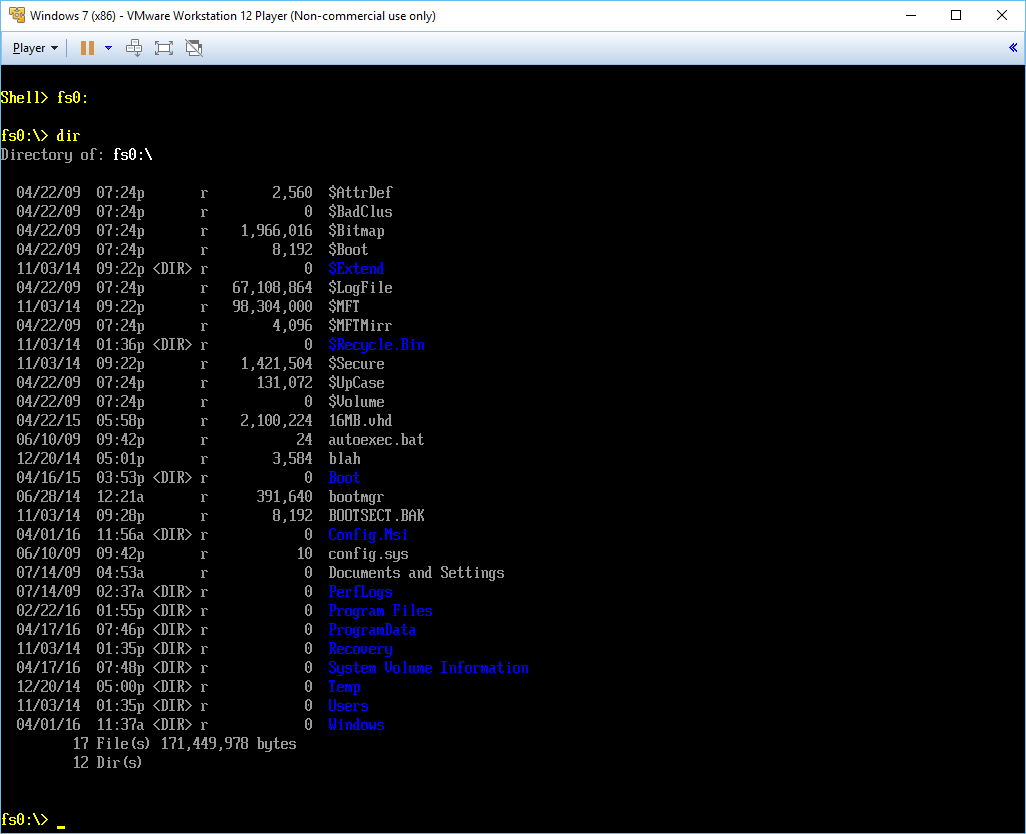Click the blue Program Files directory name
The image size is (1026, 834).
pyautogui.click(x=380, y=610)
